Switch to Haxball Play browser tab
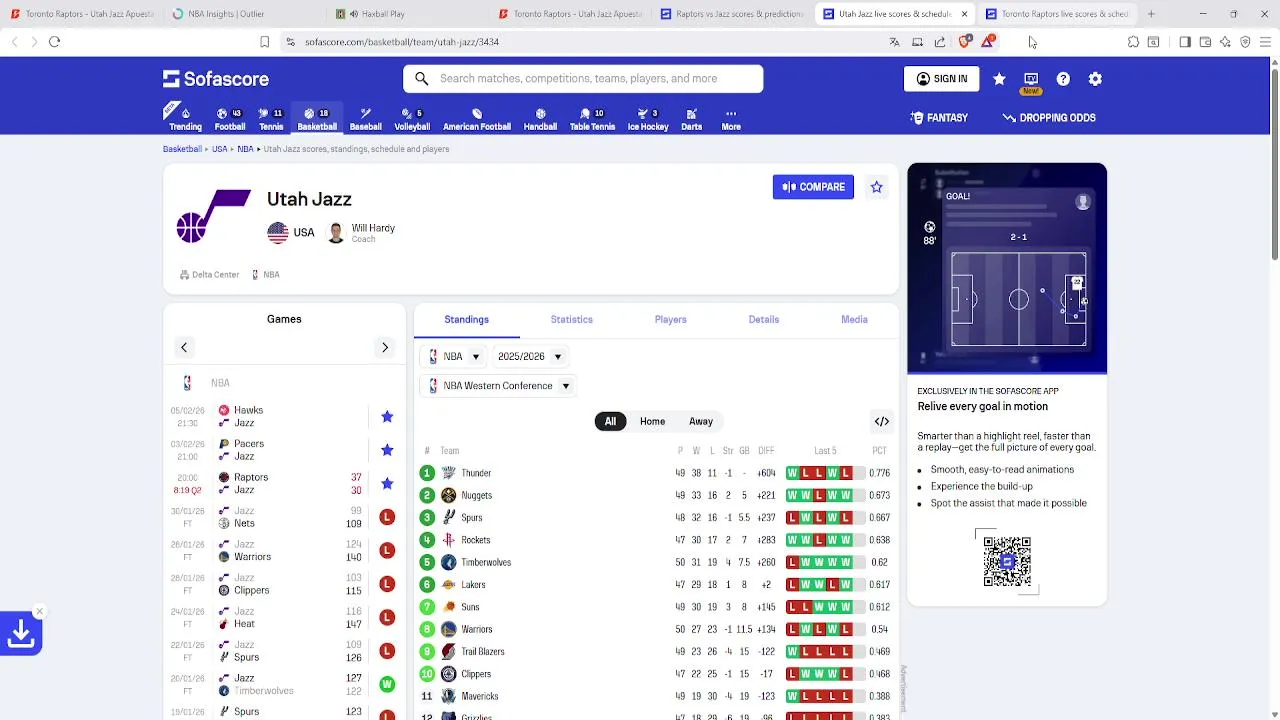 [x=408, y=14]
